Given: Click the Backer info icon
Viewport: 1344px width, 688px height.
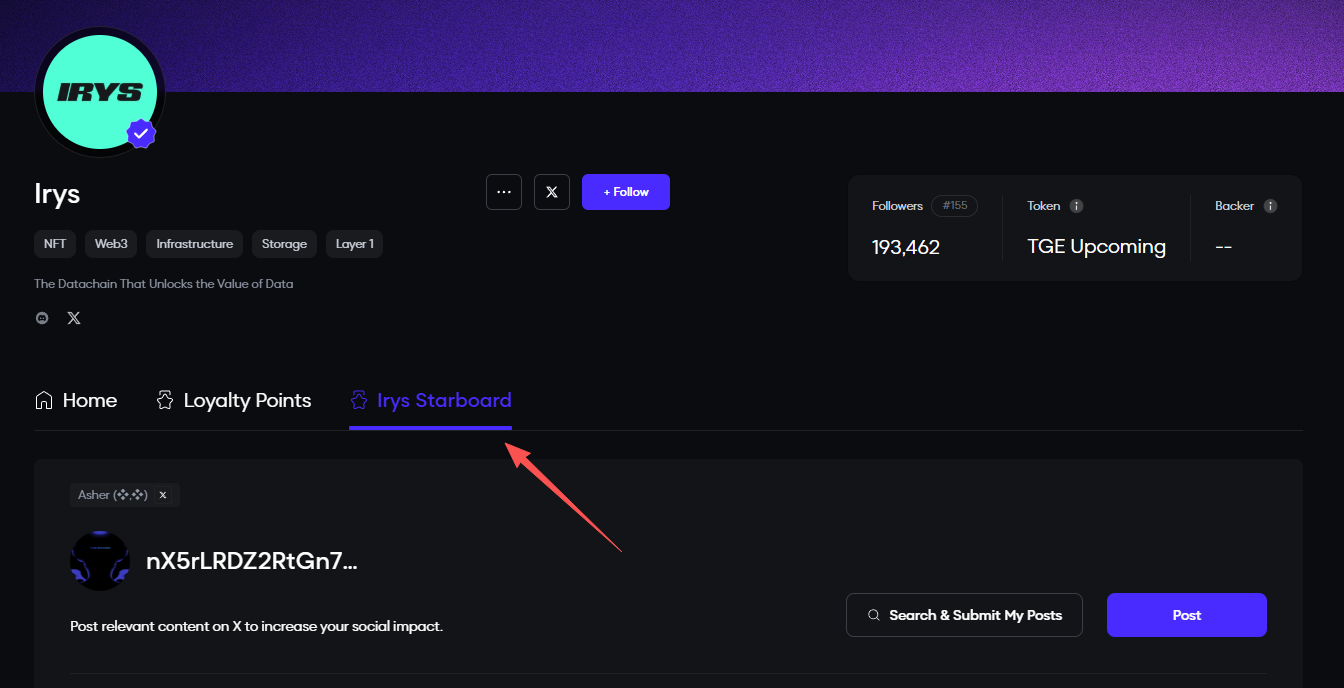Looking at the screenshot, I should tap(1270, 206).
